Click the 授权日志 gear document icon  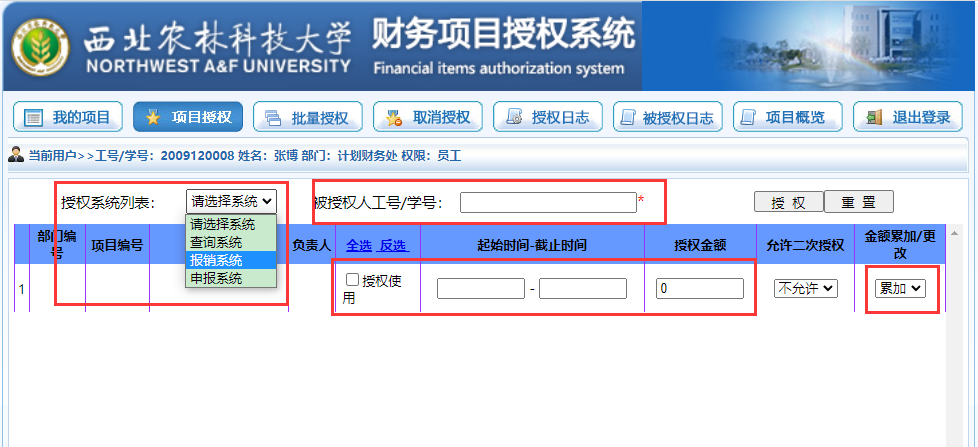514,117
